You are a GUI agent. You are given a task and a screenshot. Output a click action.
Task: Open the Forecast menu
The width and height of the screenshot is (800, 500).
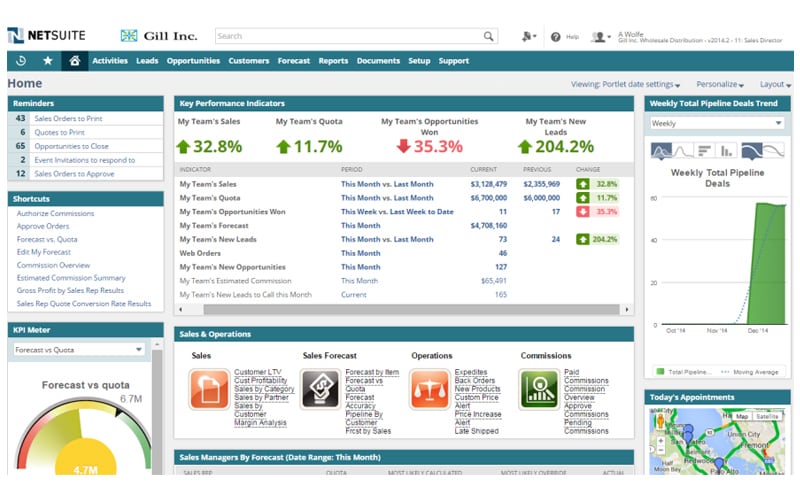click(294, 61)
